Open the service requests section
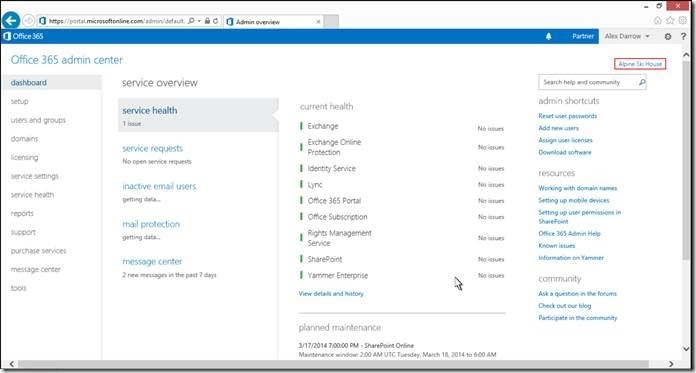 click(153, 148)
